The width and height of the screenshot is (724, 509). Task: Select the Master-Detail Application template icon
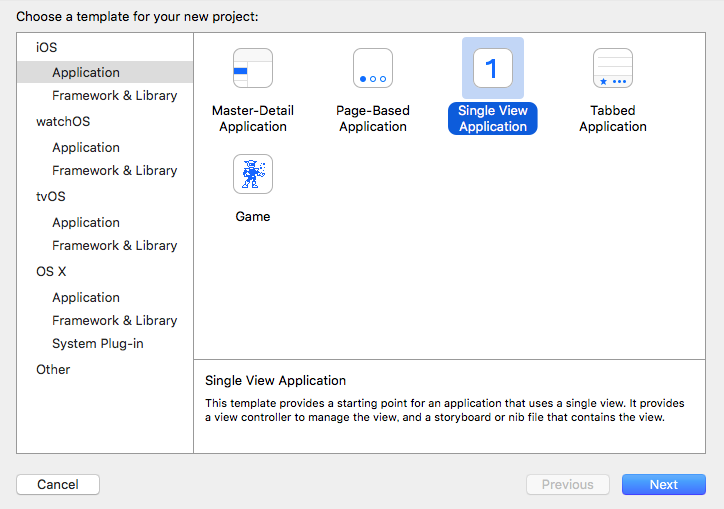tap(253, 68)
